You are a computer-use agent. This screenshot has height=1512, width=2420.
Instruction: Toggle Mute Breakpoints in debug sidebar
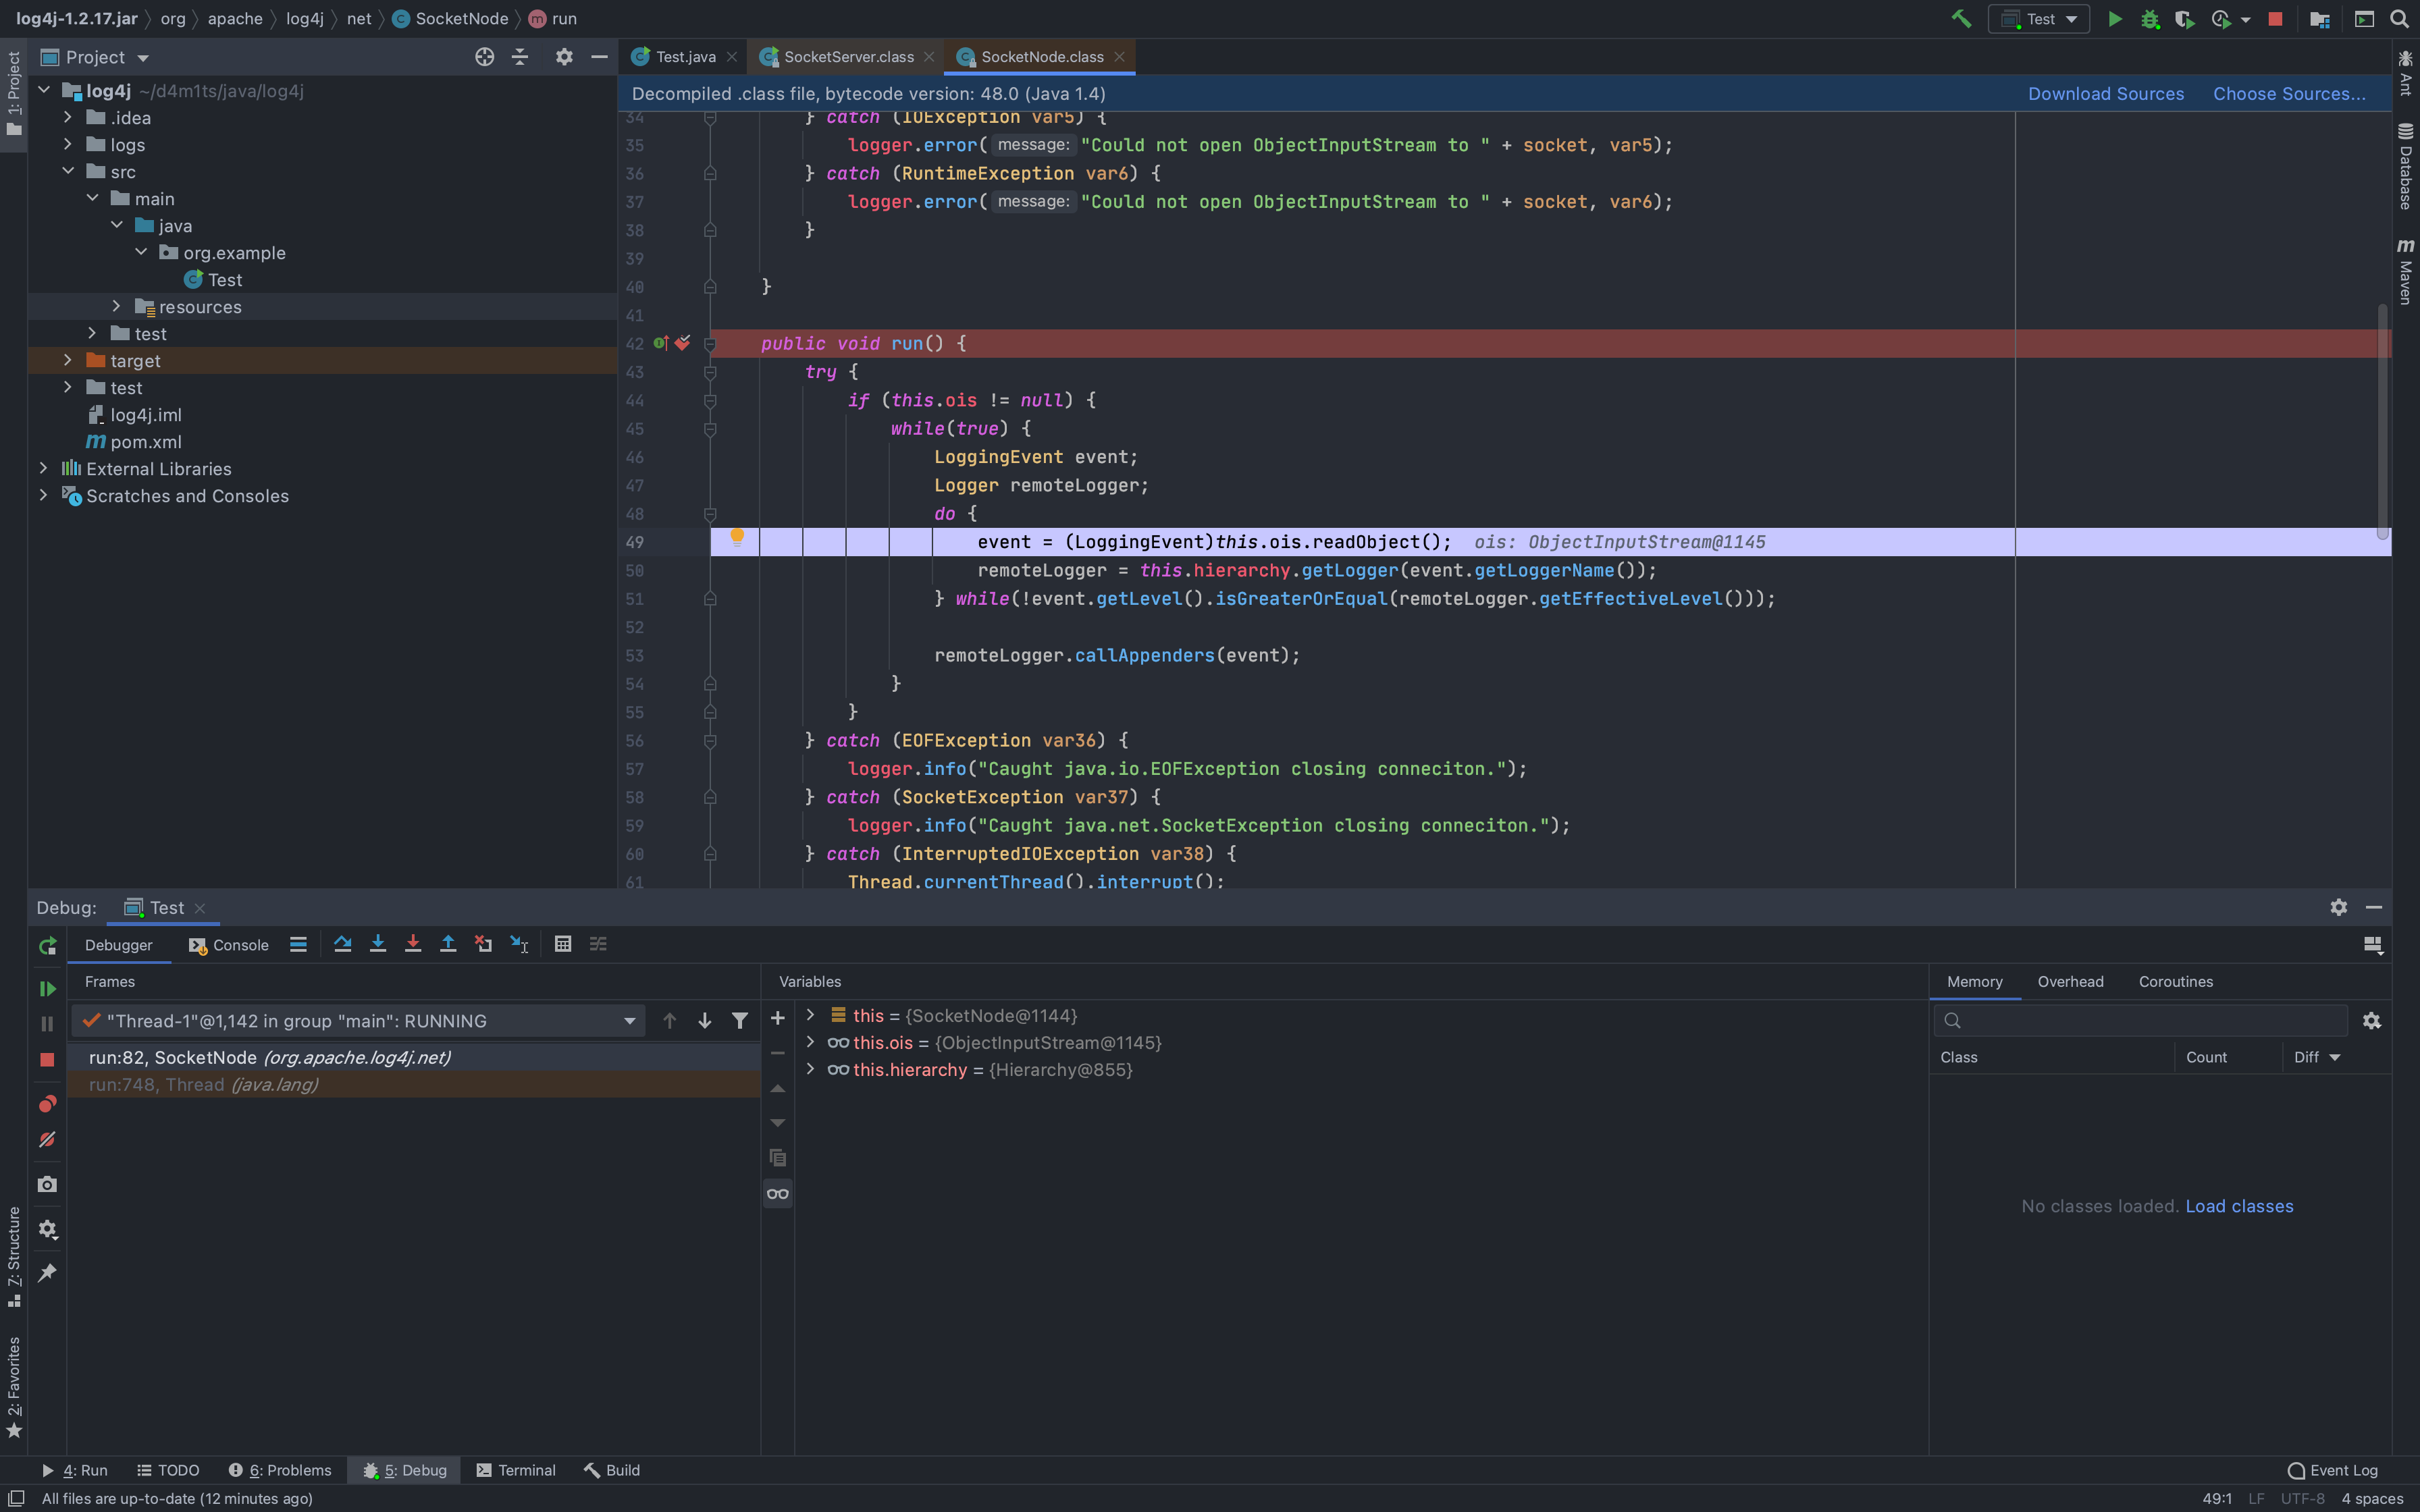coord(47,1140)
